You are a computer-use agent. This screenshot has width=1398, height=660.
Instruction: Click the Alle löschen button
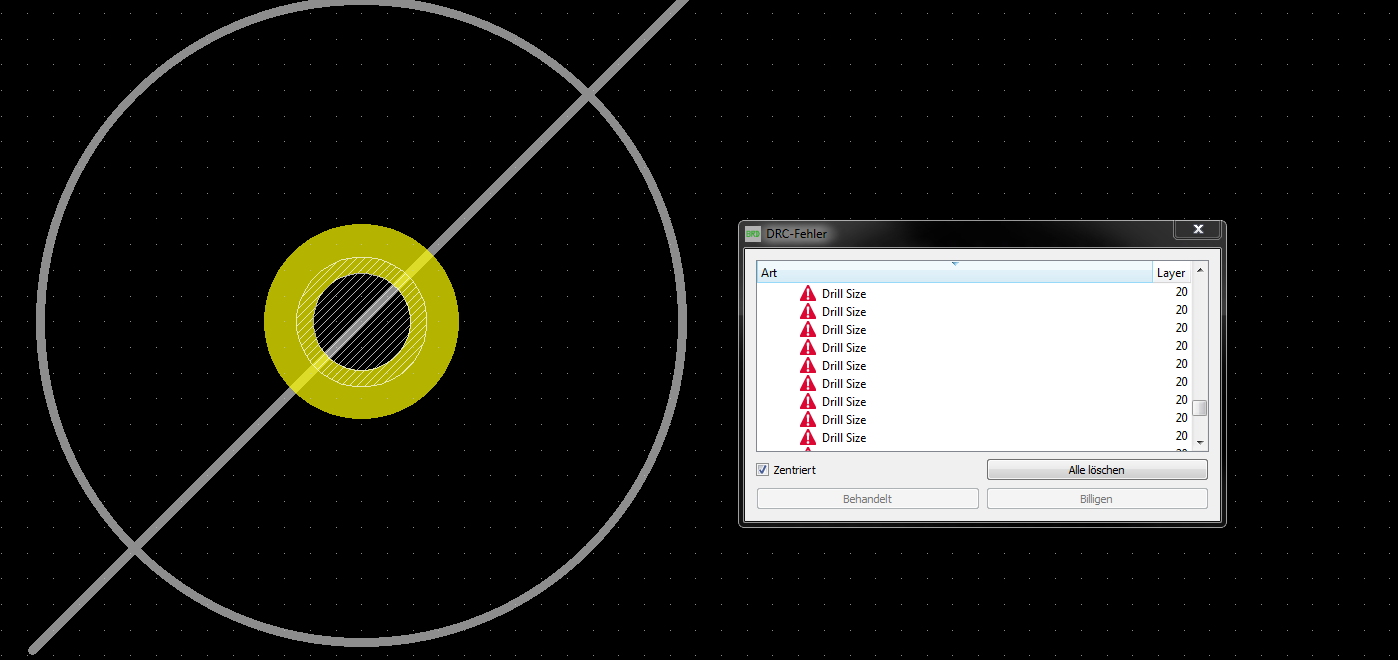click(x=1097, y=470)
